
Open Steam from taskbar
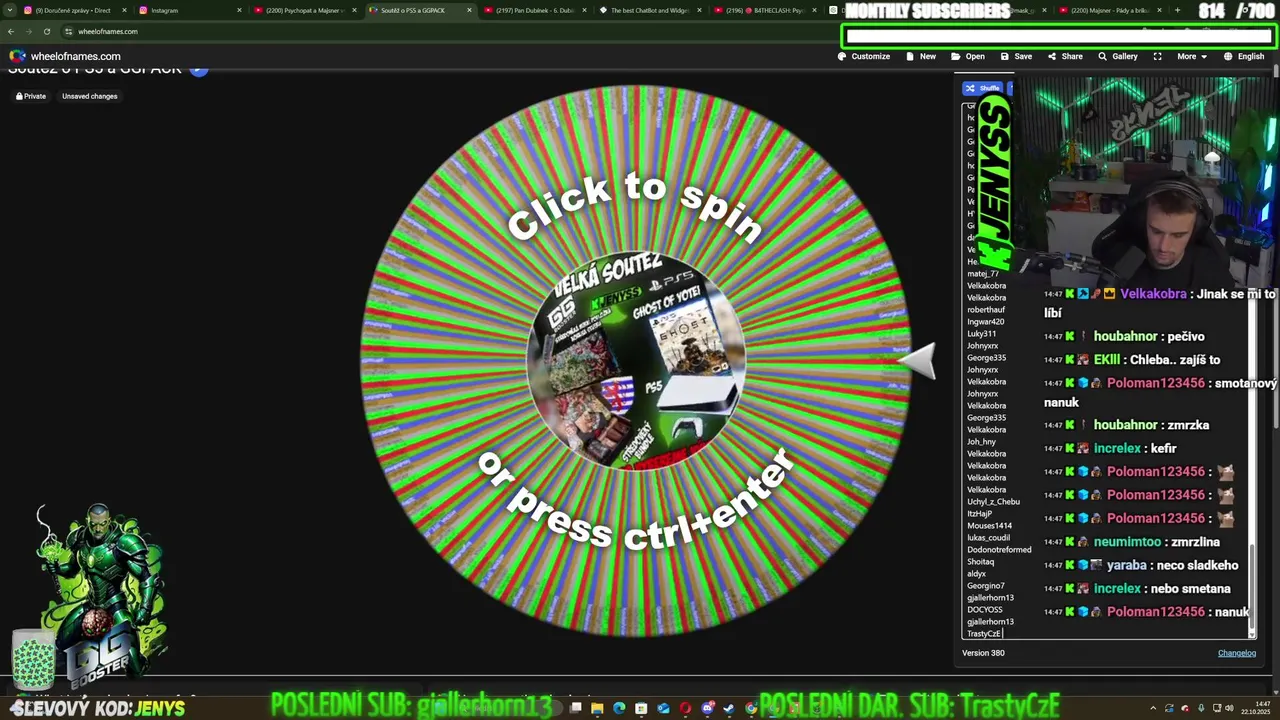click(729, 708)
